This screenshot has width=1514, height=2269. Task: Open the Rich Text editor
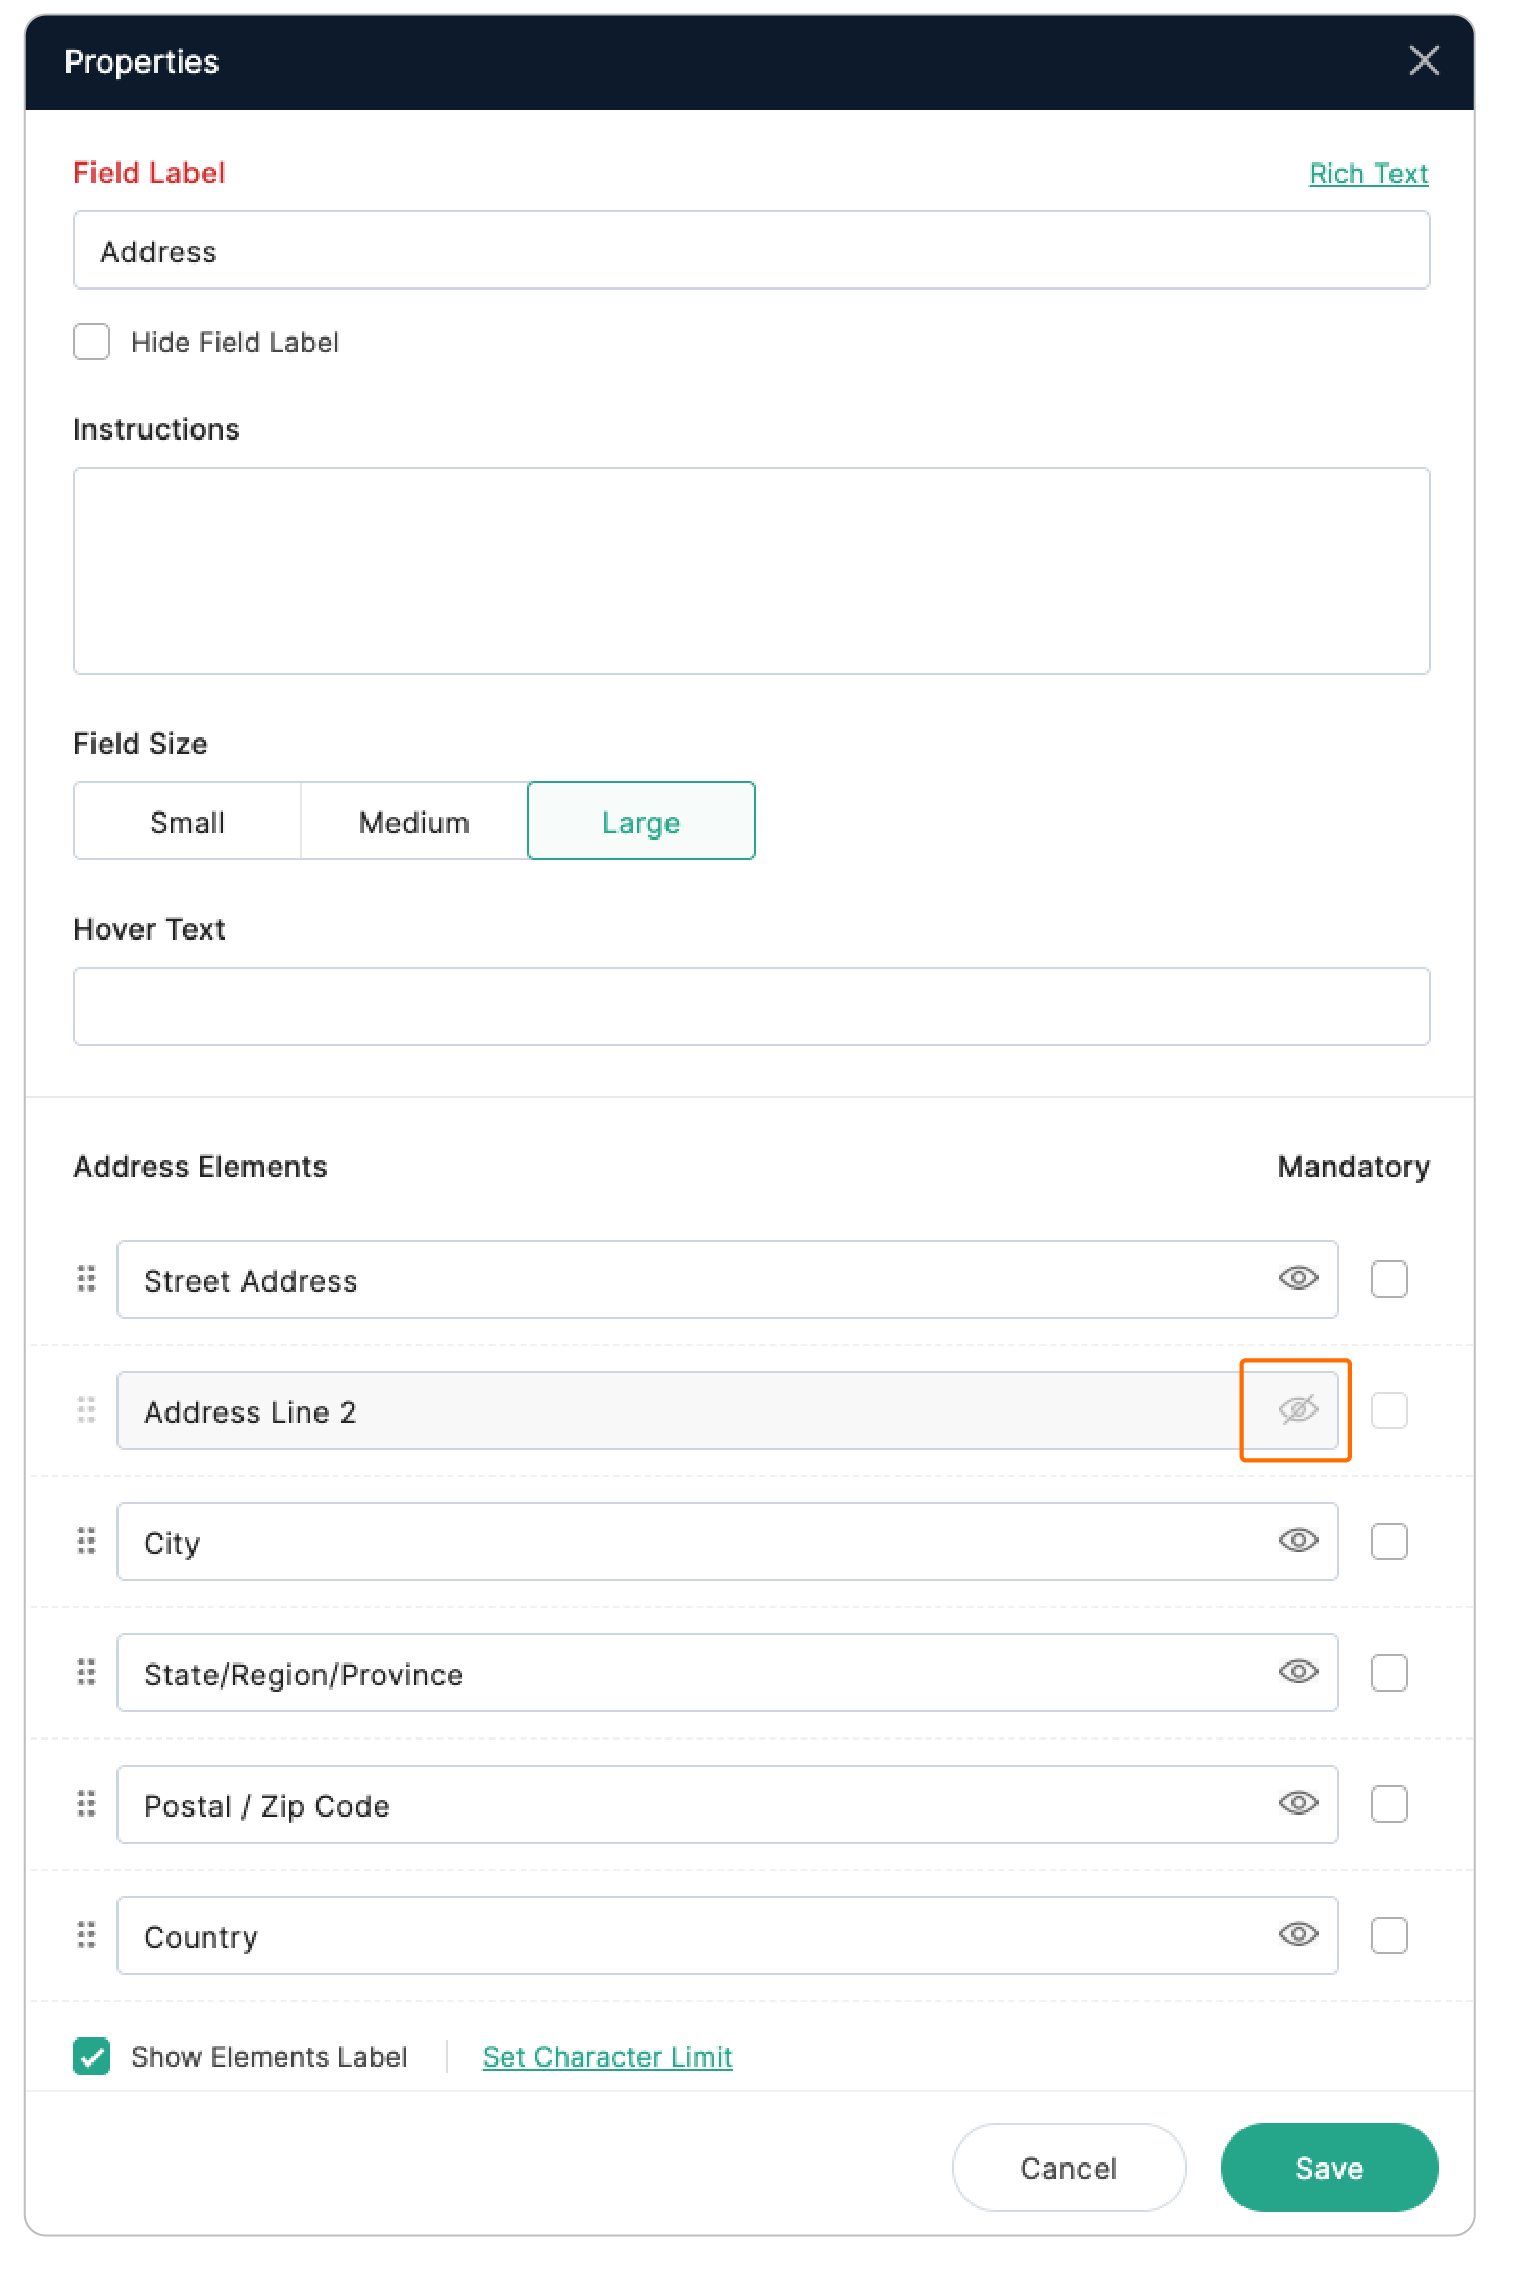1368,173
